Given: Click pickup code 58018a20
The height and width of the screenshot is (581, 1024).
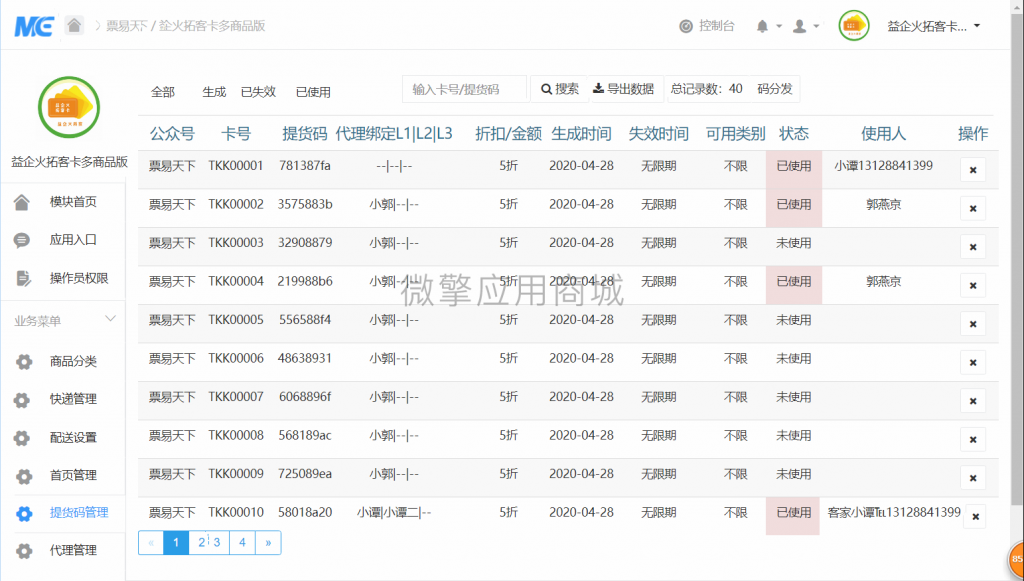Looking at the screenshot, I should [x=305, y=512].
